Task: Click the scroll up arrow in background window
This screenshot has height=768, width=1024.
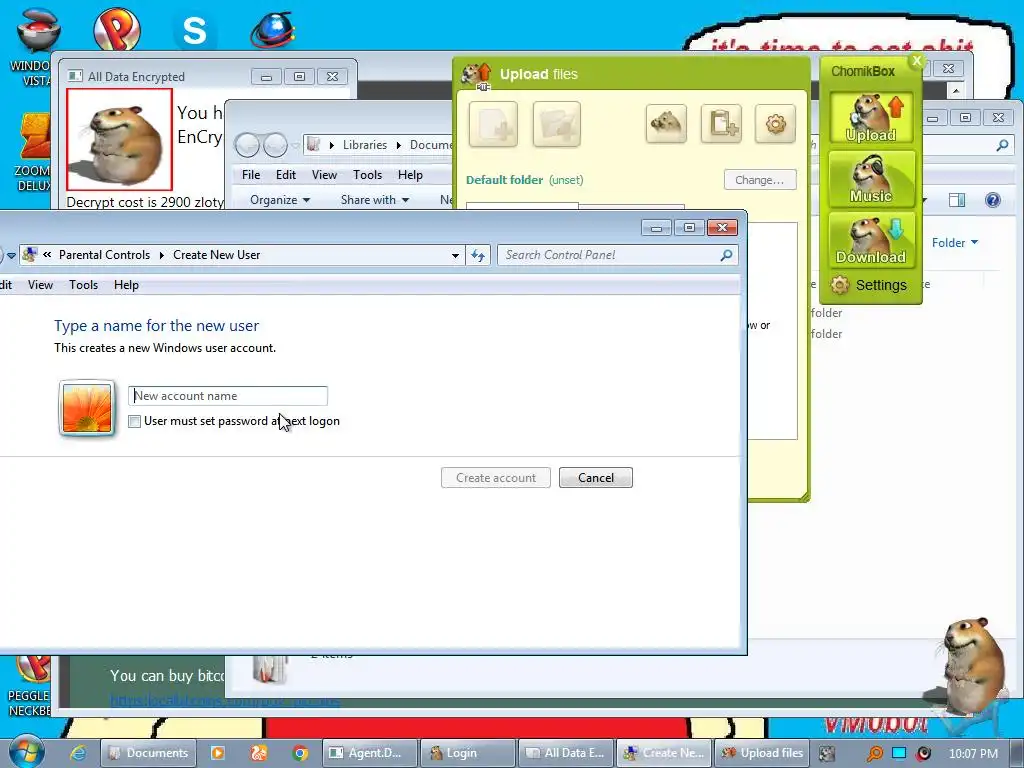Action: [955, 90]
